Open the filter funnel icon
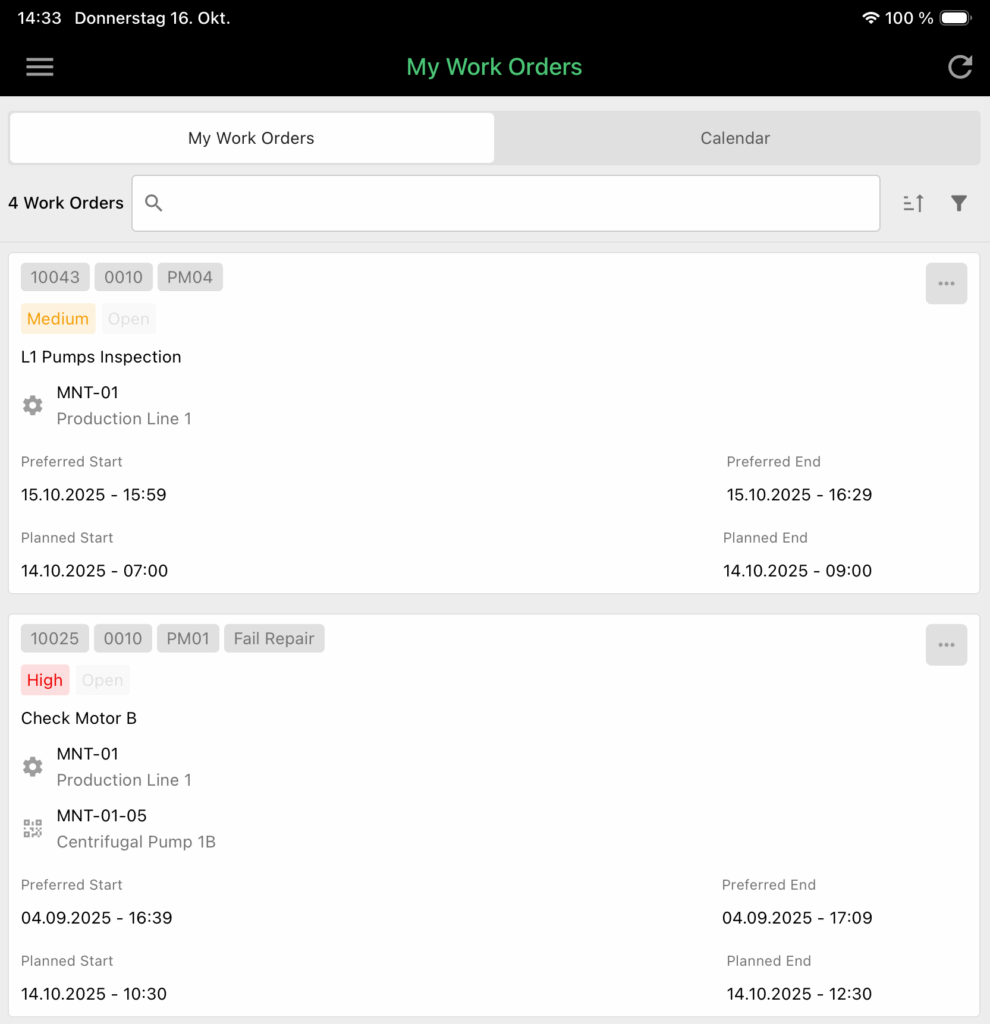990x1024 pixels. 958,203
